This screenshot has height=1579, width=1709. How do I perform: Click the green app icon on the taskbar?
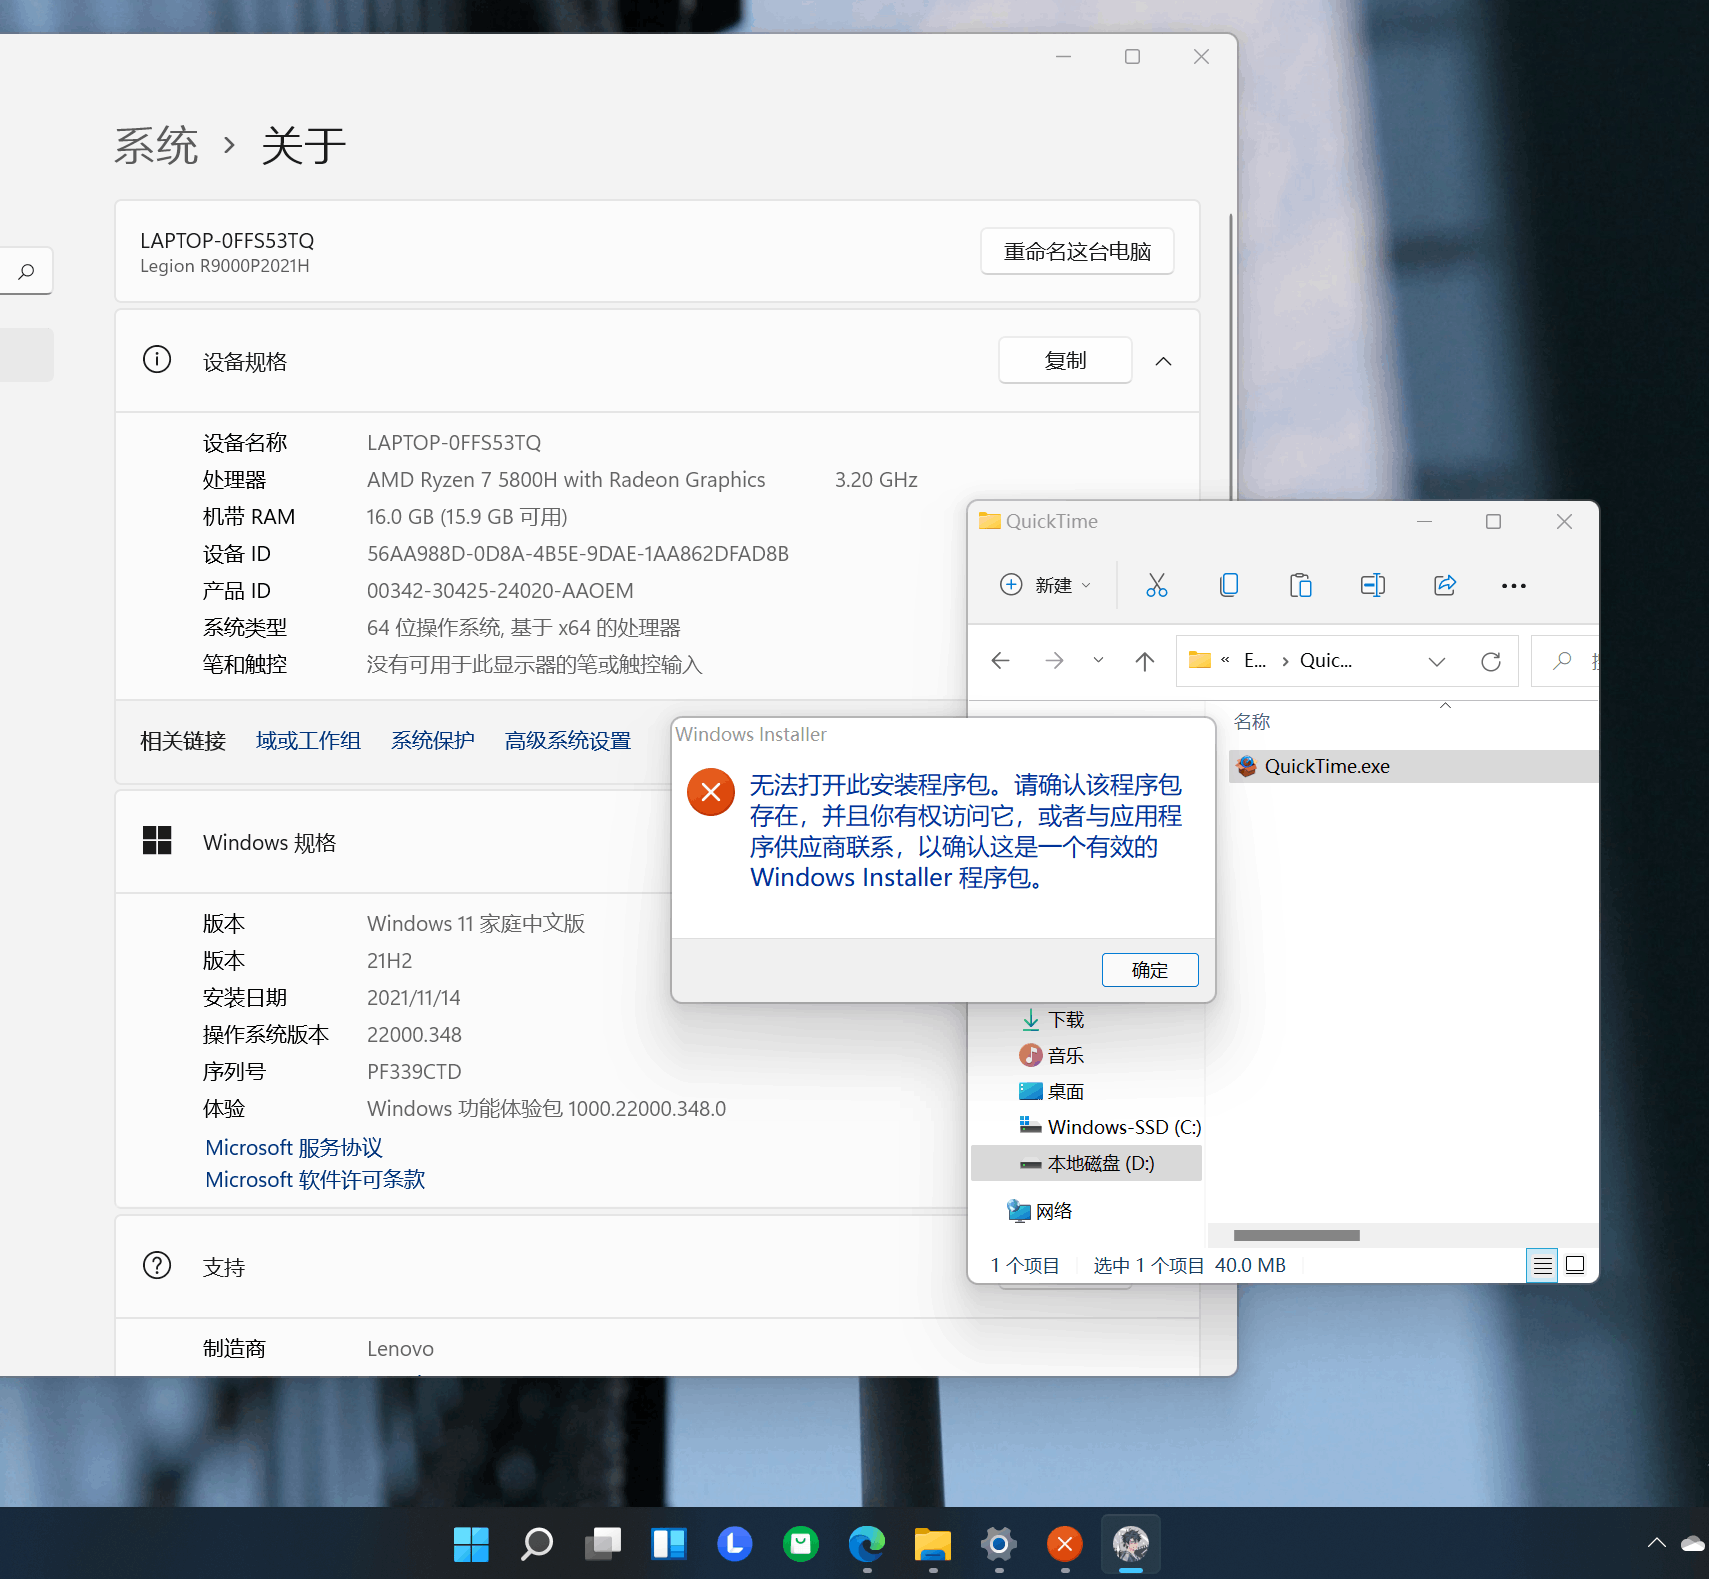coord(801,1544)
